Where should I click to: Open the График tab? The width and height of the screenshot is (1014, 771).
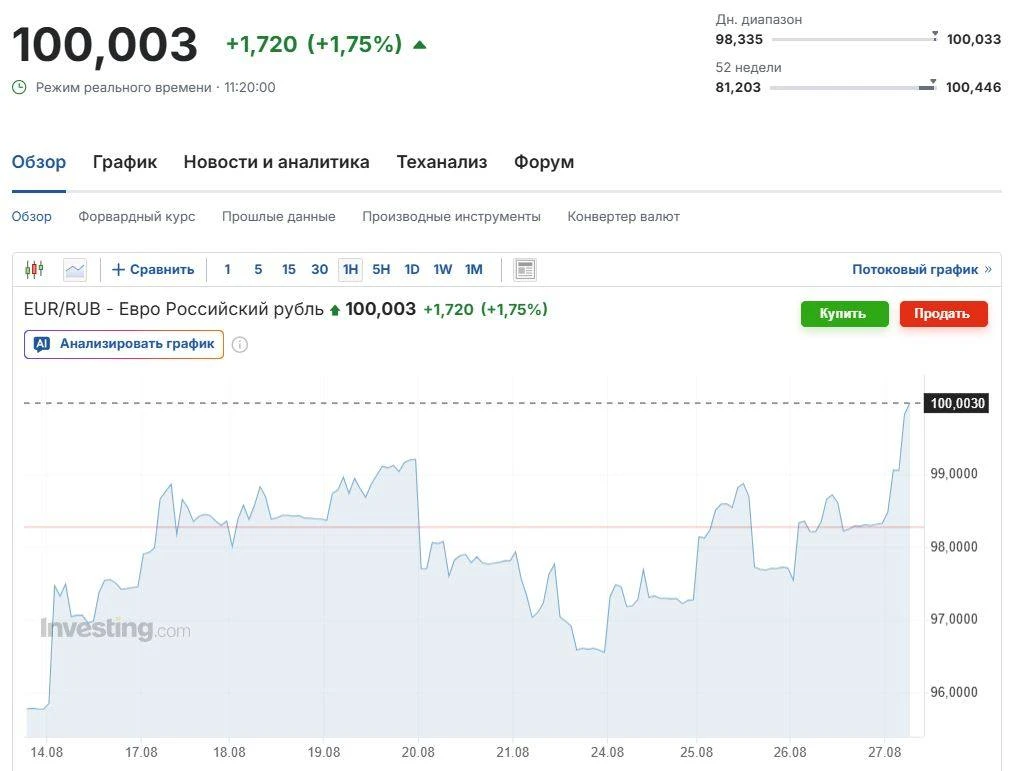[125, 162]
